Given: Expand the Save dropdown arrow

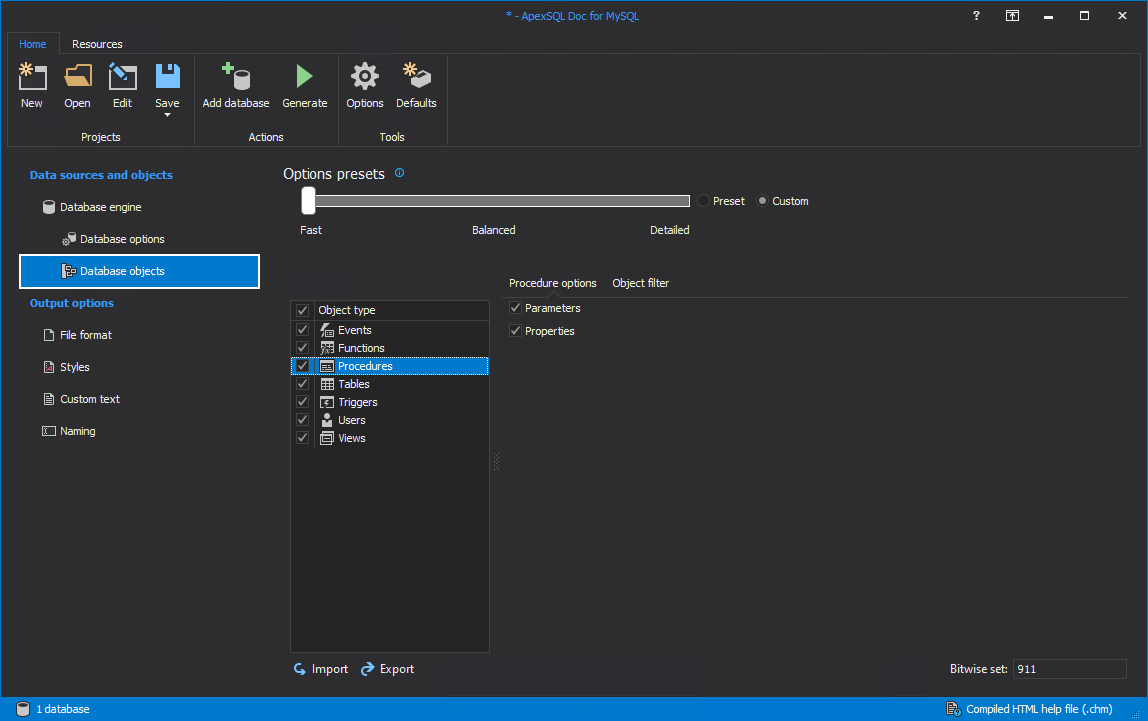Looking at the screenshot, I should point(167,115).
